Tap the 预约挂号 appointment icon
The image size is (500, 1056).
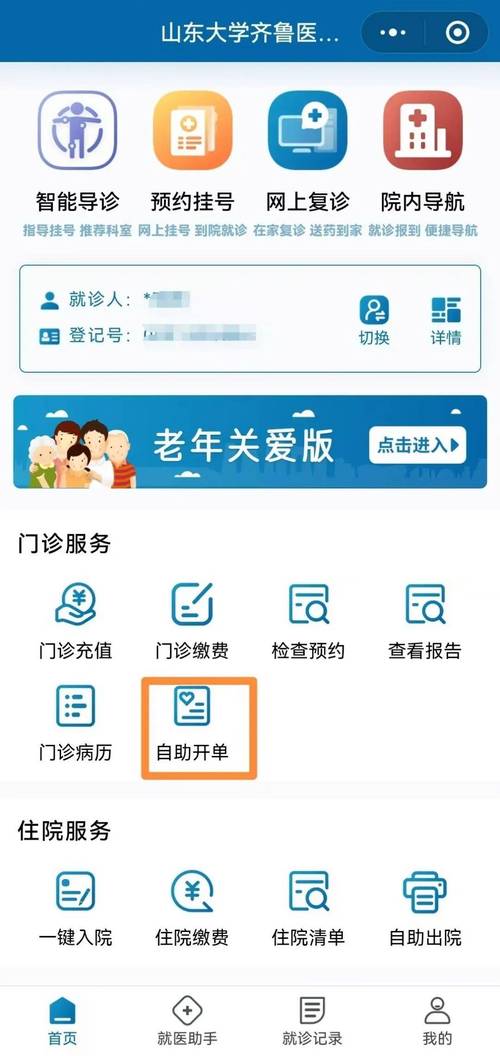click(x=193, y=130)
